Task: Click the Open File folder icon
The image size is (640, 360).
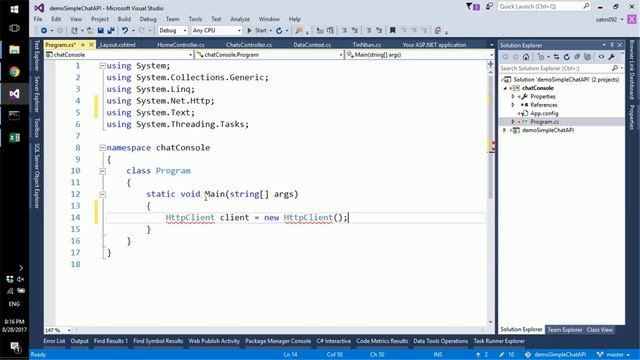Action: coord(90,31)
